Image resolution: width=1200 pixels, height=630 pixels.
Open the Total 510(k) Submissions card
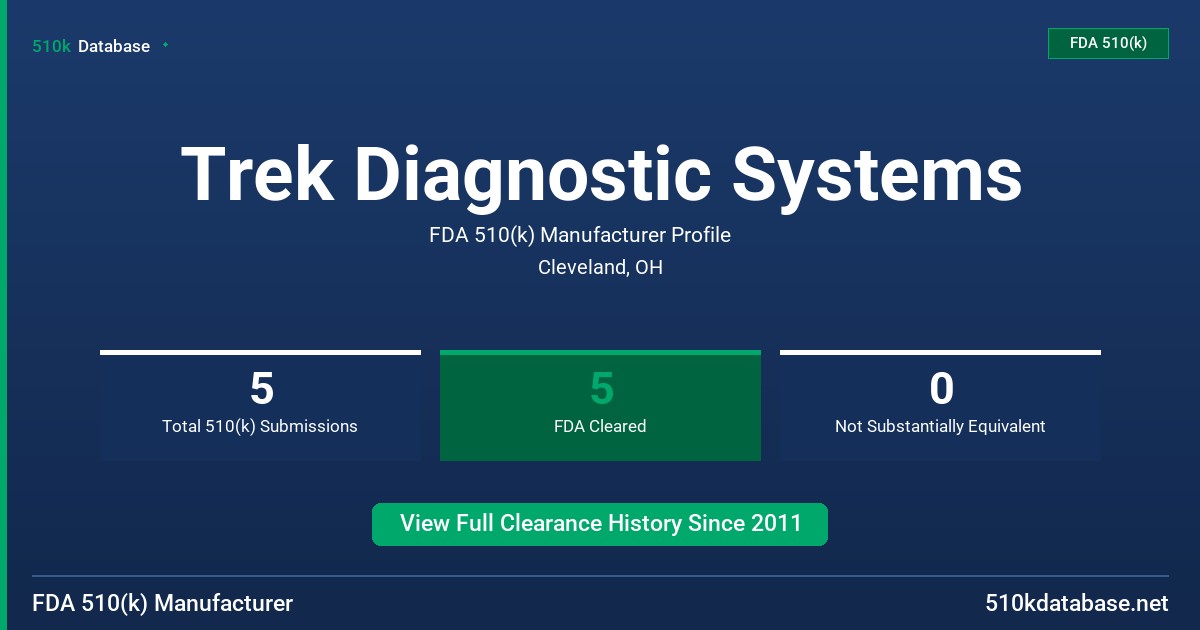pos(260,405)
